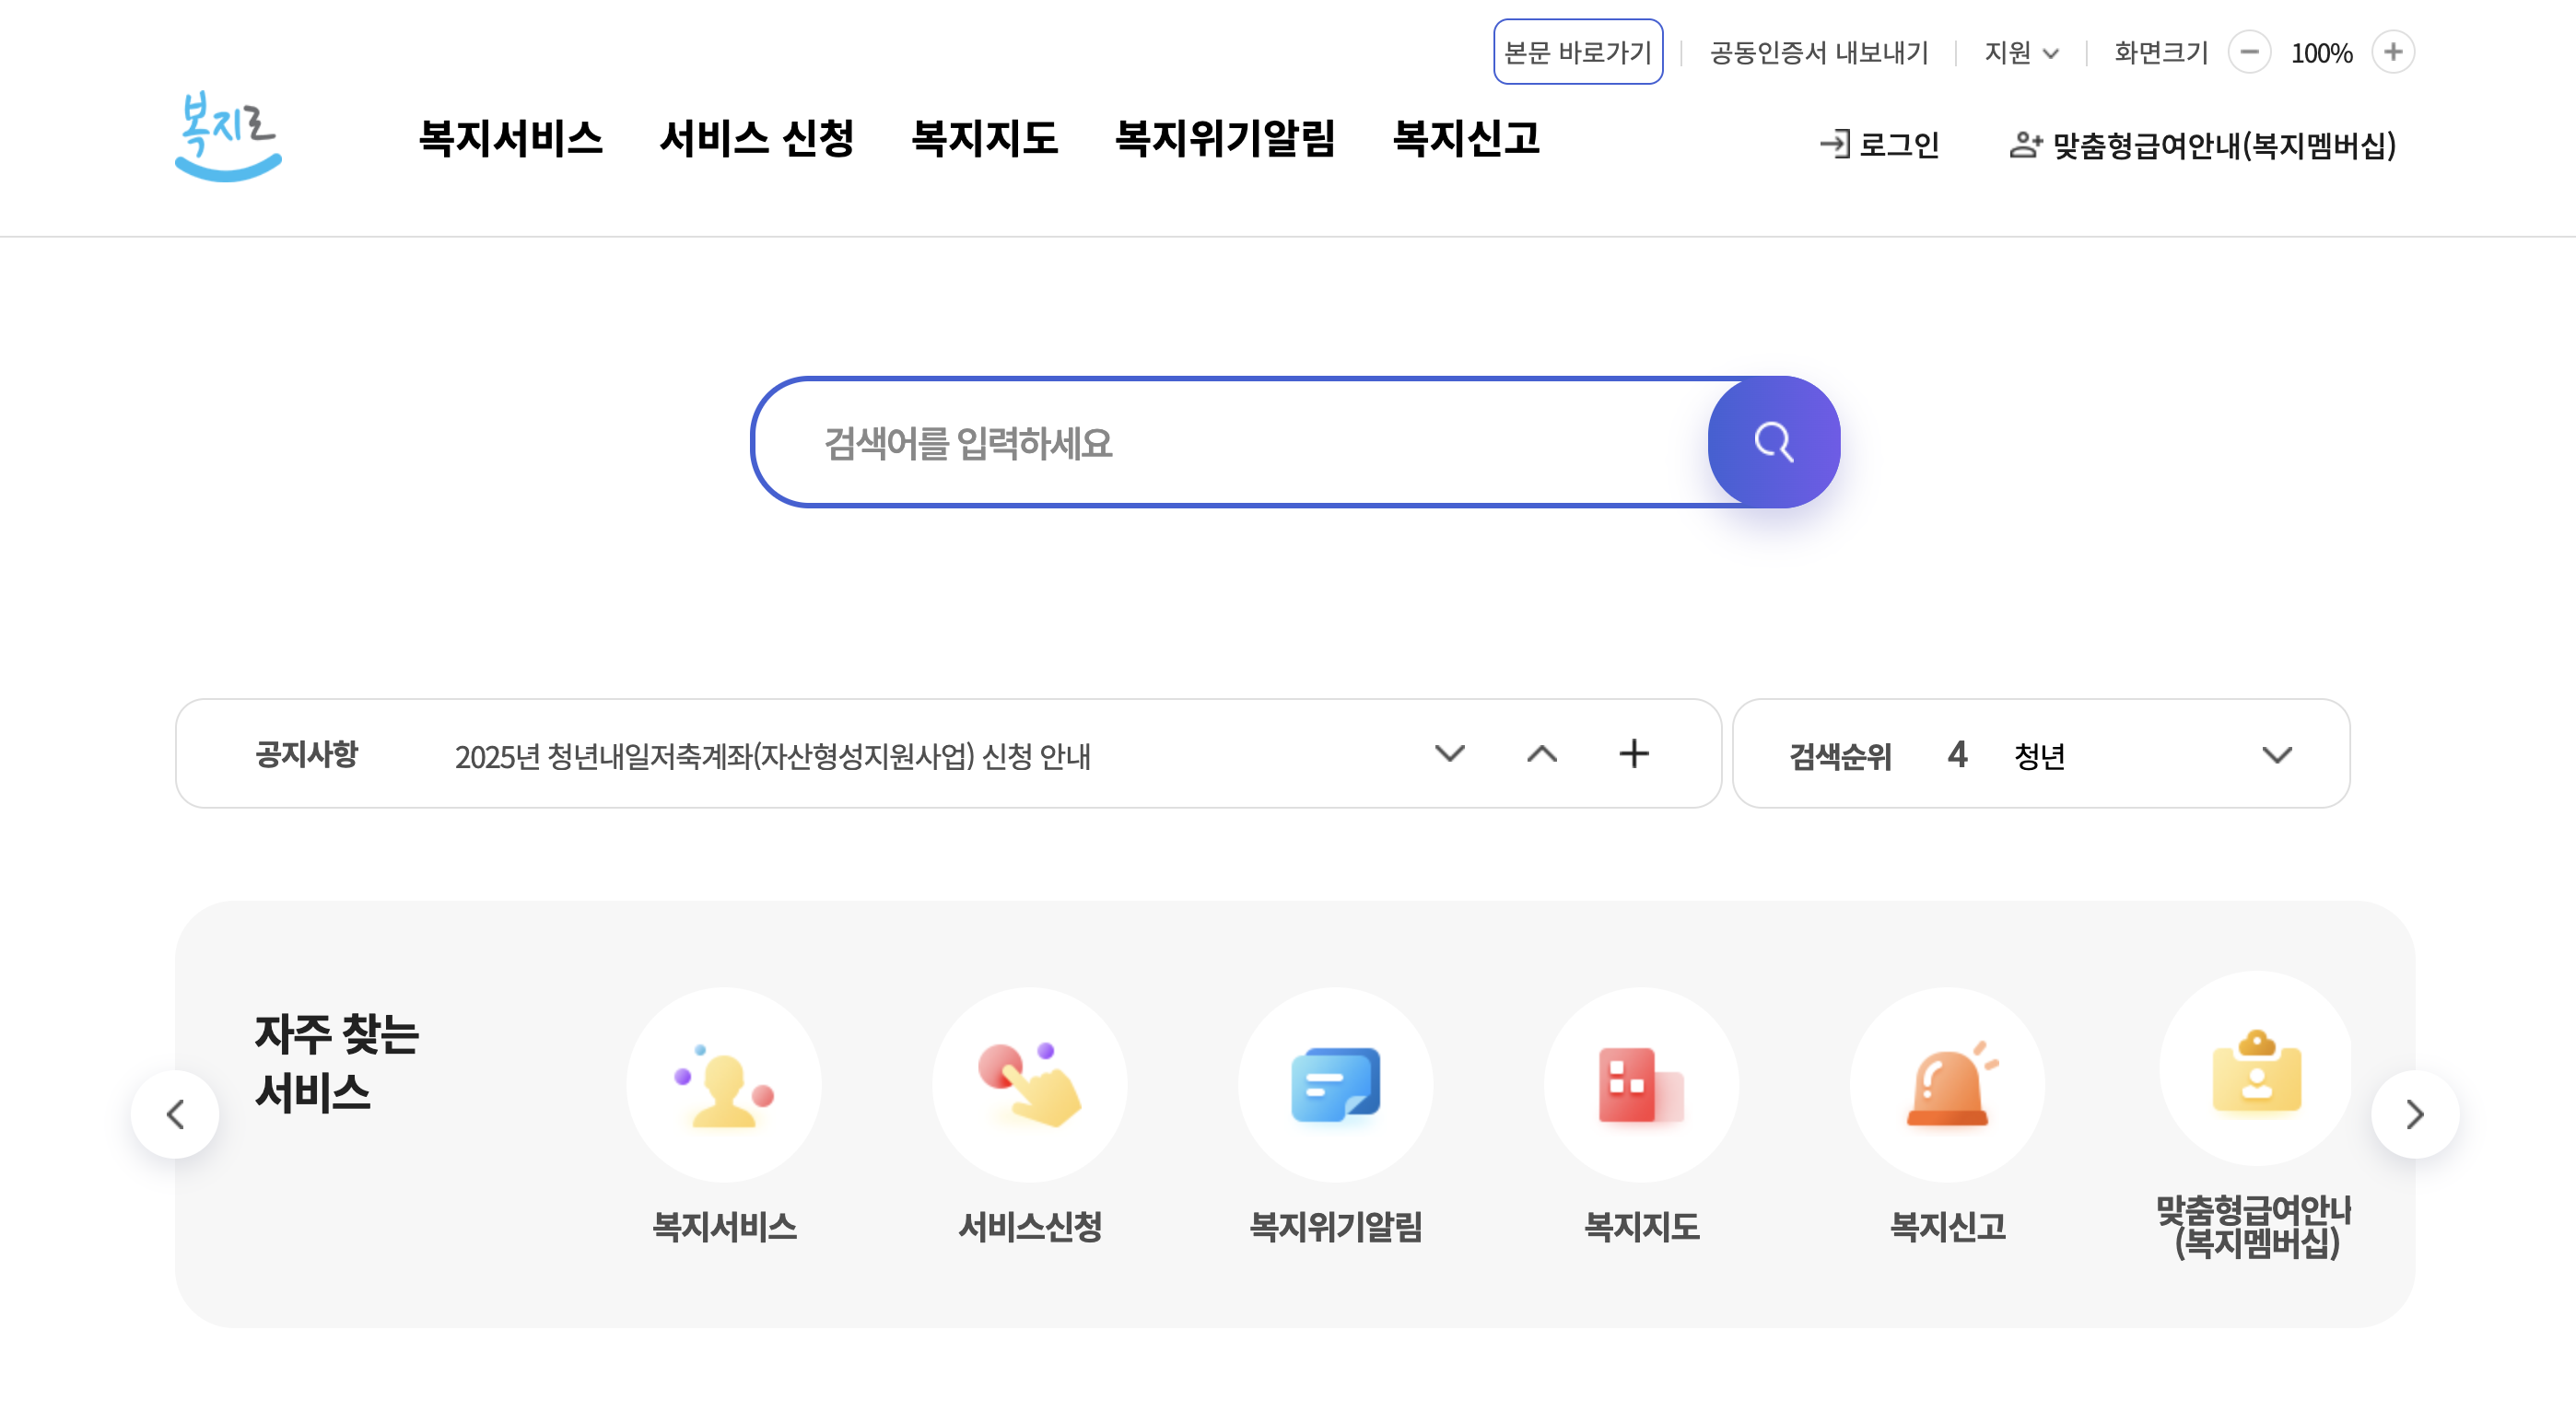The image size is (2576, 1411).
Task: Show previous notice with up chevron
Action: (x=1541, y=753)
